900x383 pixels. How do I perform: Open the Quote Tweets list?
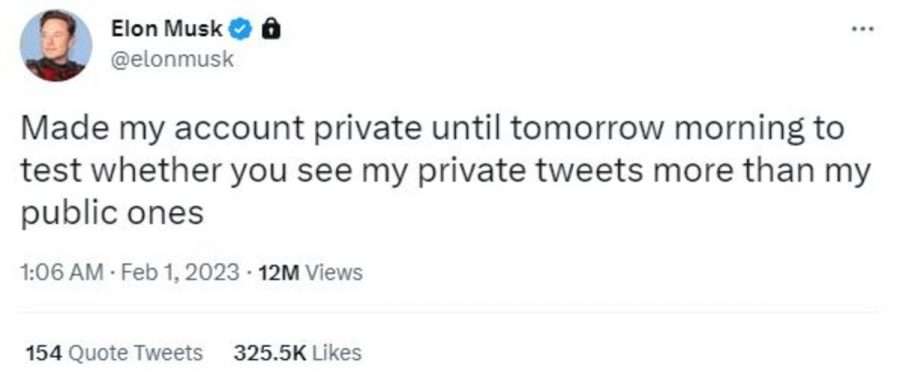pos(135,353)
